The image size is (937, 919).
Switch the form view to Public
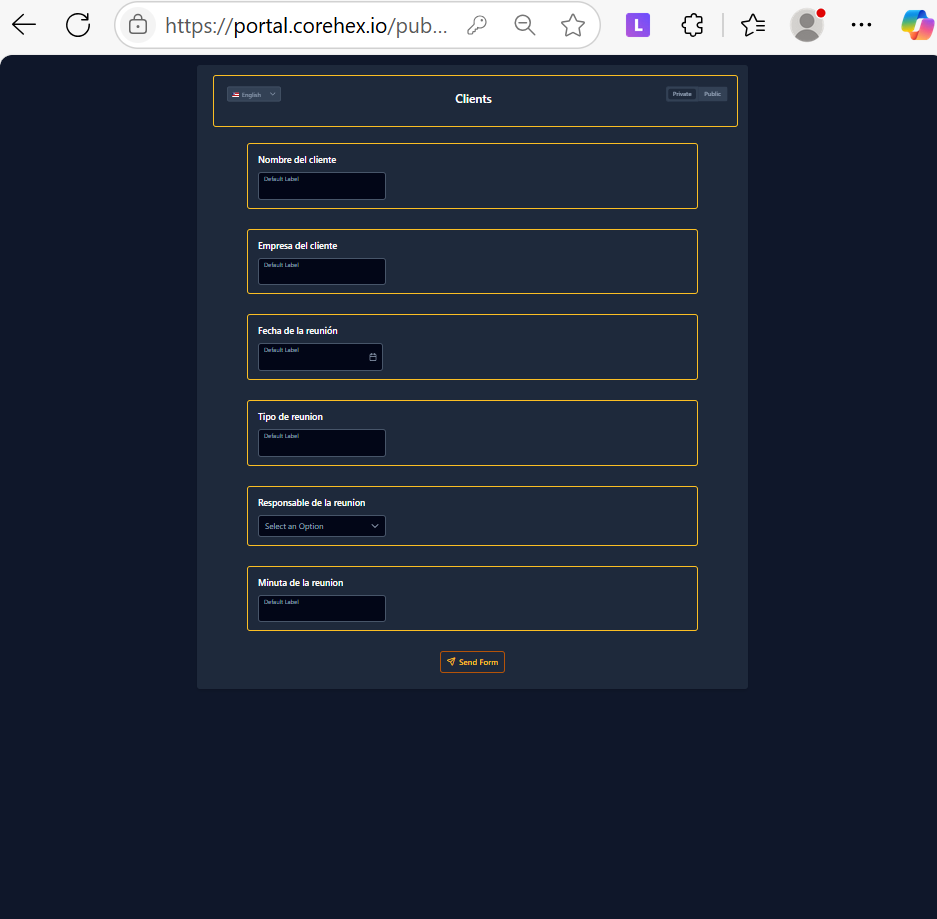pyautogui.click(x=712, y=93)
